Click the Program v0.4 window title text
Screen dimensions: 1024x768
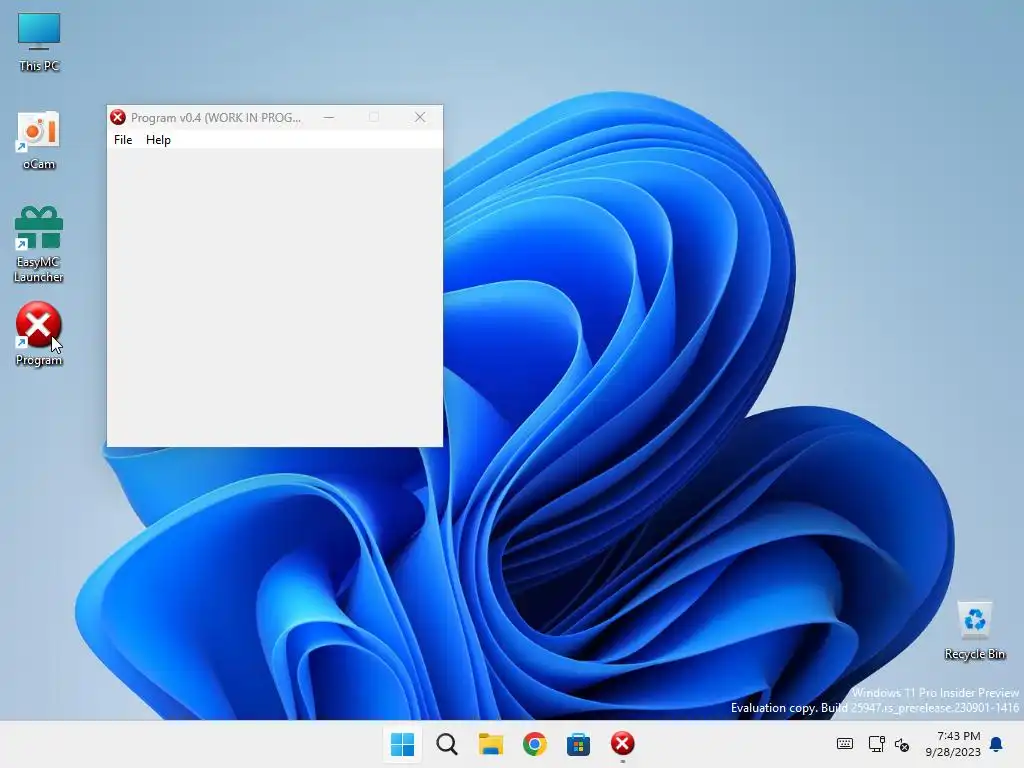(216, 118)
